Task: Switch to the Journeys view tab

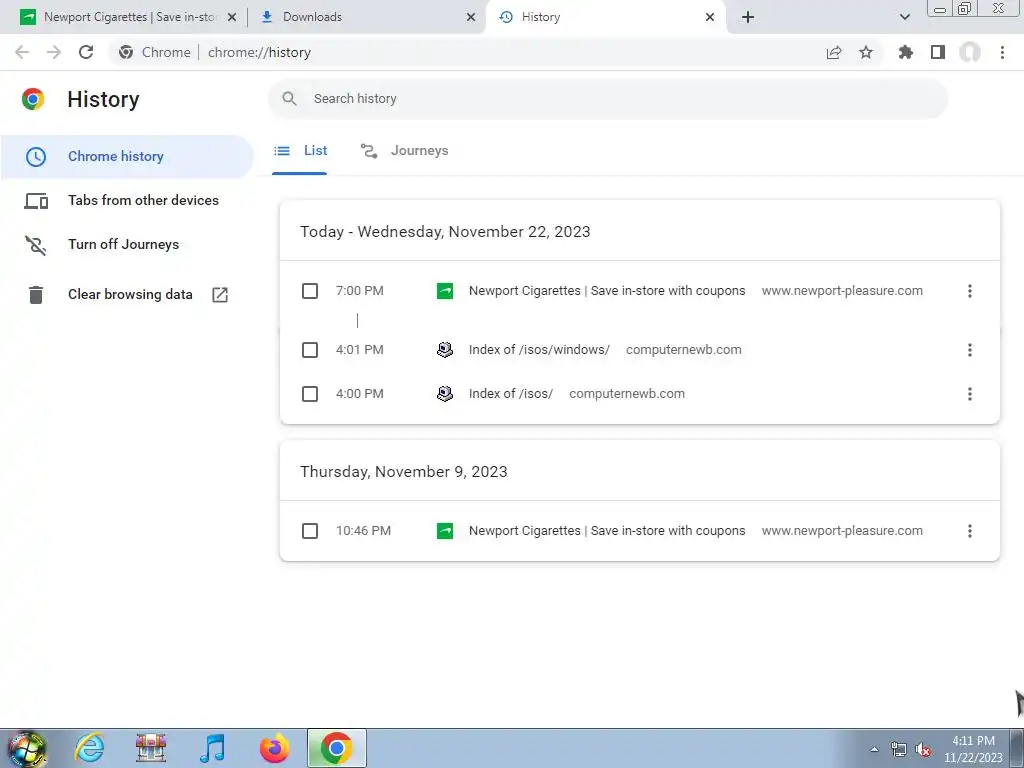Action: point(404,151)
